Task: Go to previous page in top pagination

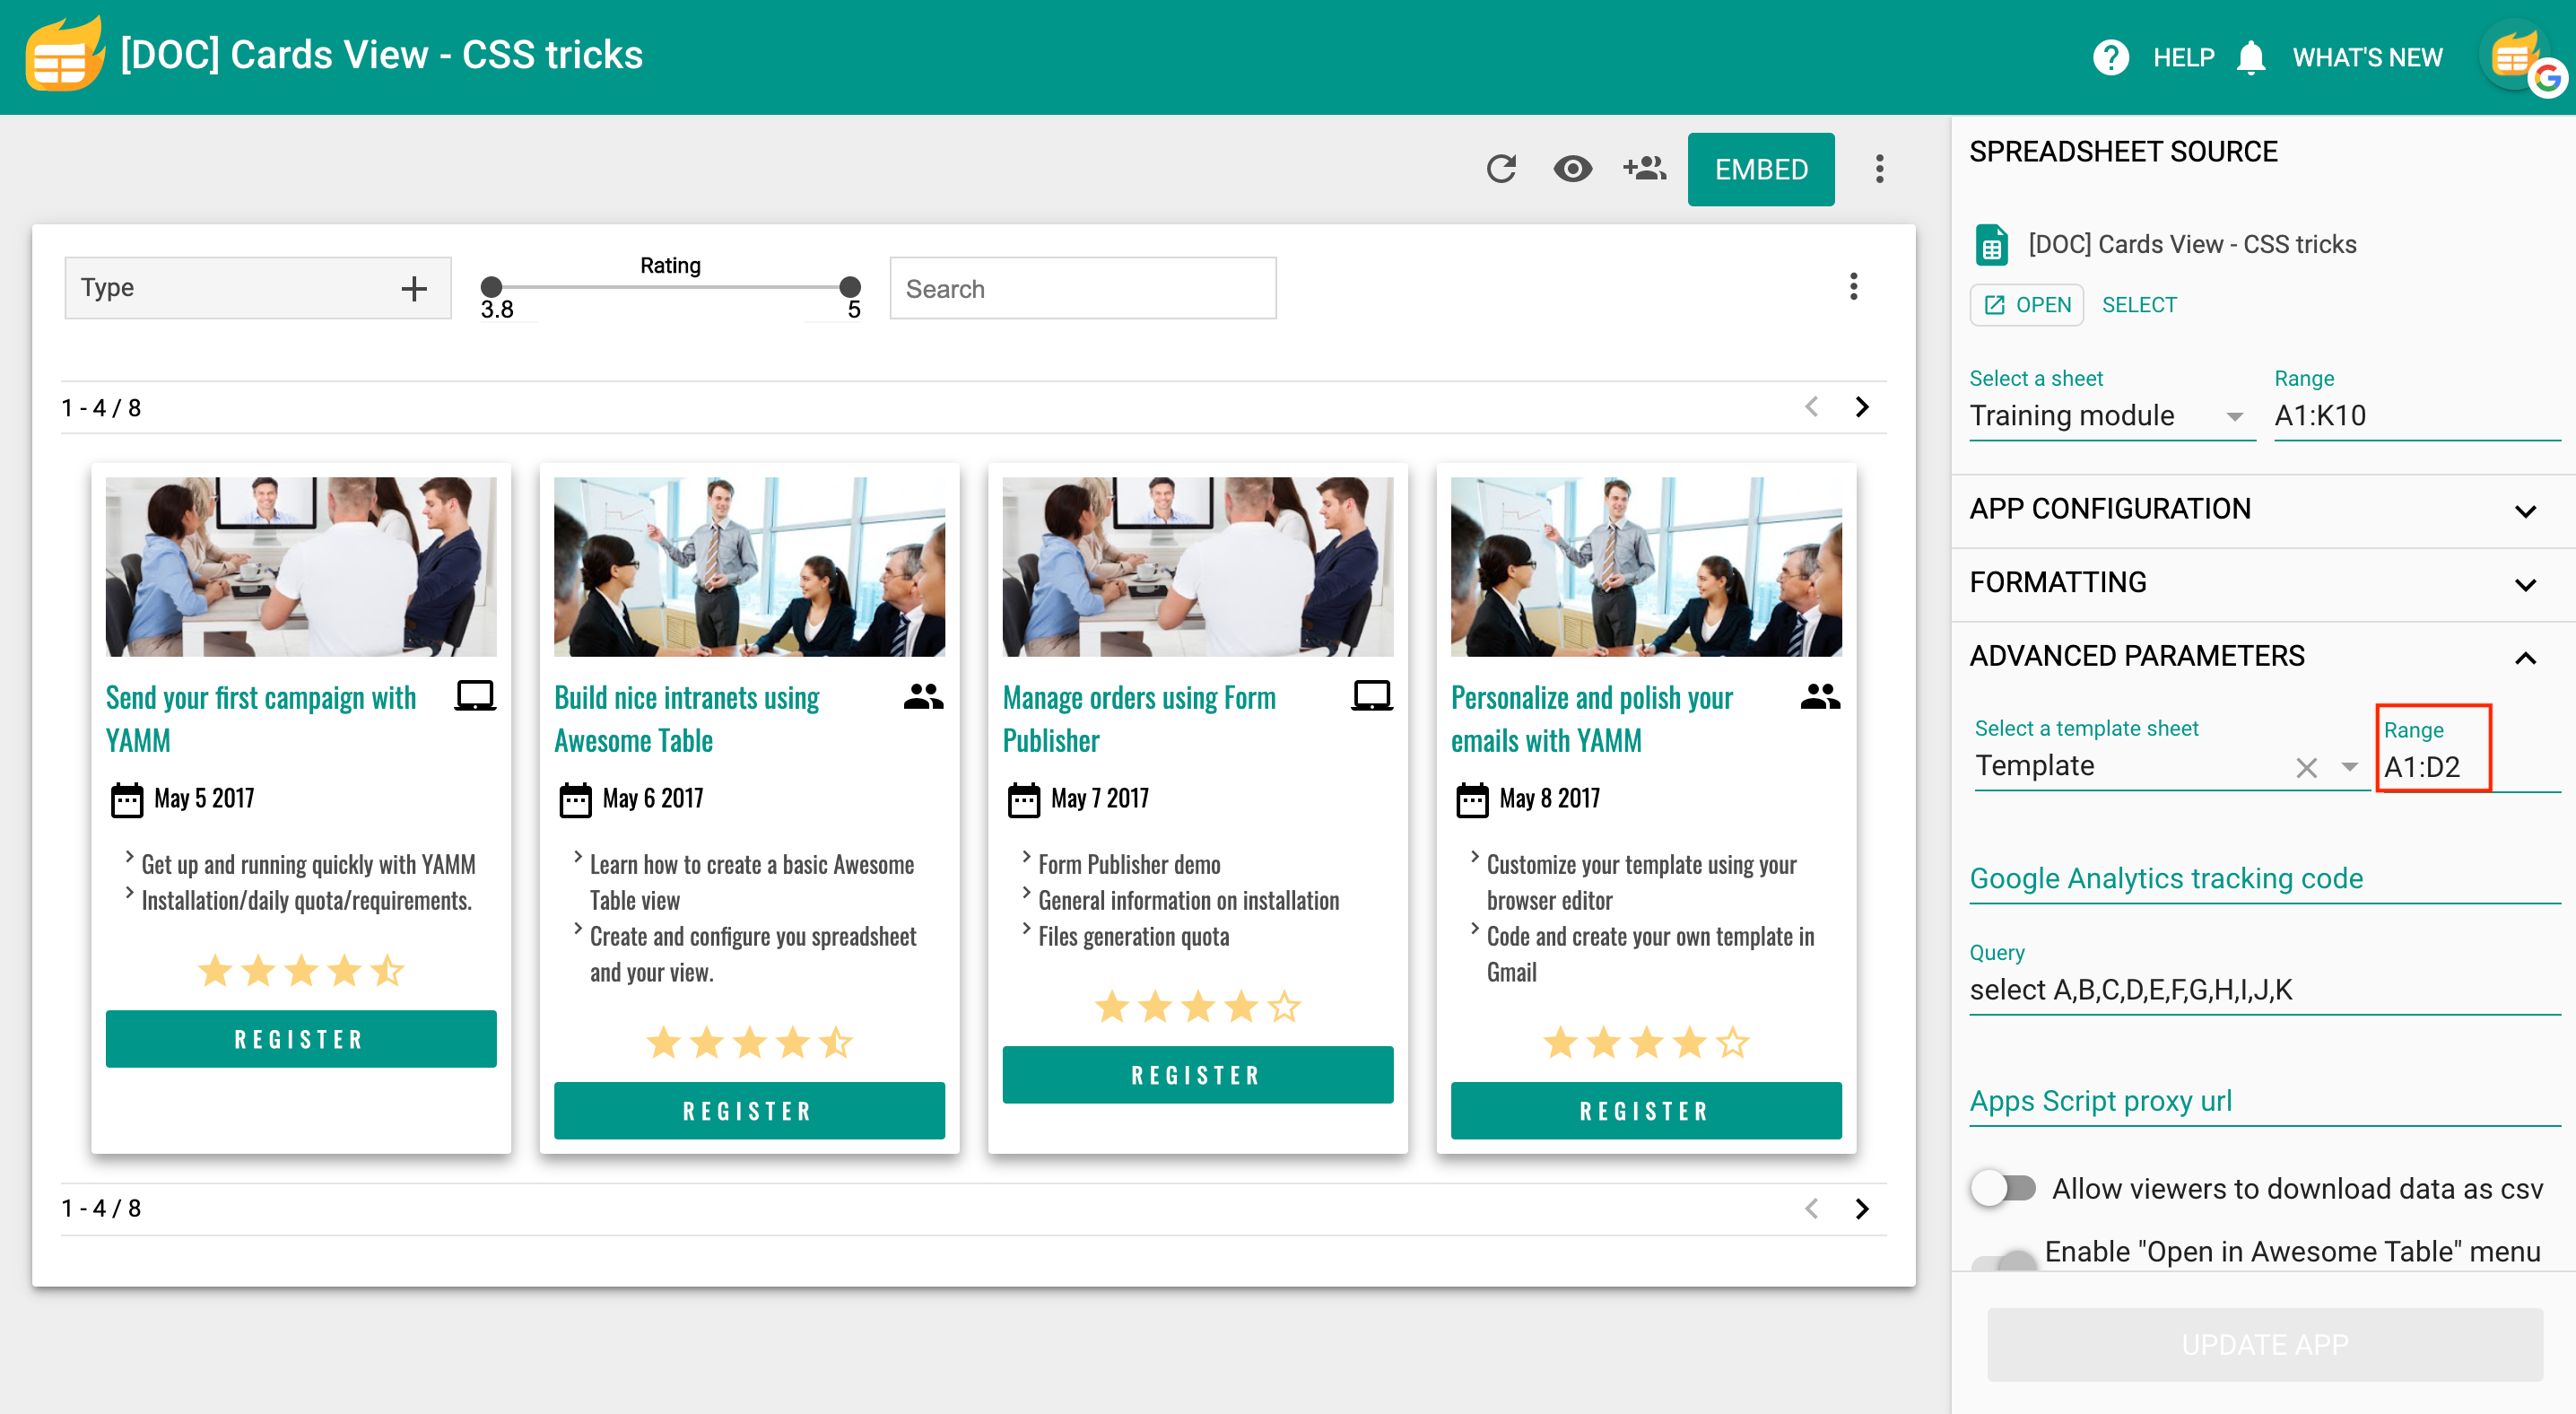Action: tap(1811, 407)
